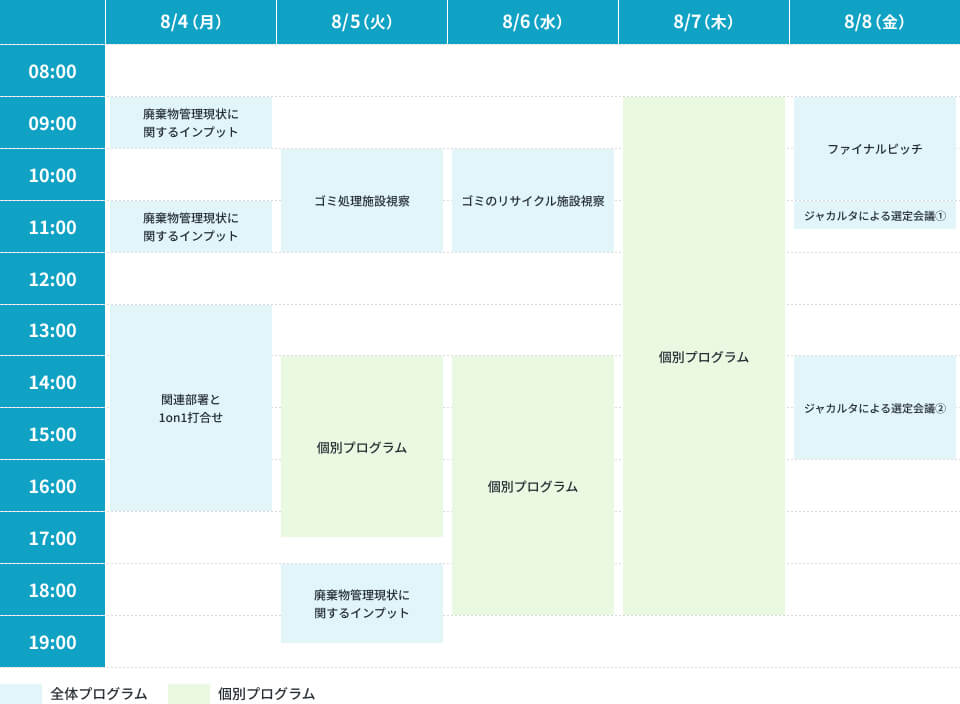This screenshot has width=960, height=704.
Task: Open the ファイナルピッチ block
Action: click(874, 149)
